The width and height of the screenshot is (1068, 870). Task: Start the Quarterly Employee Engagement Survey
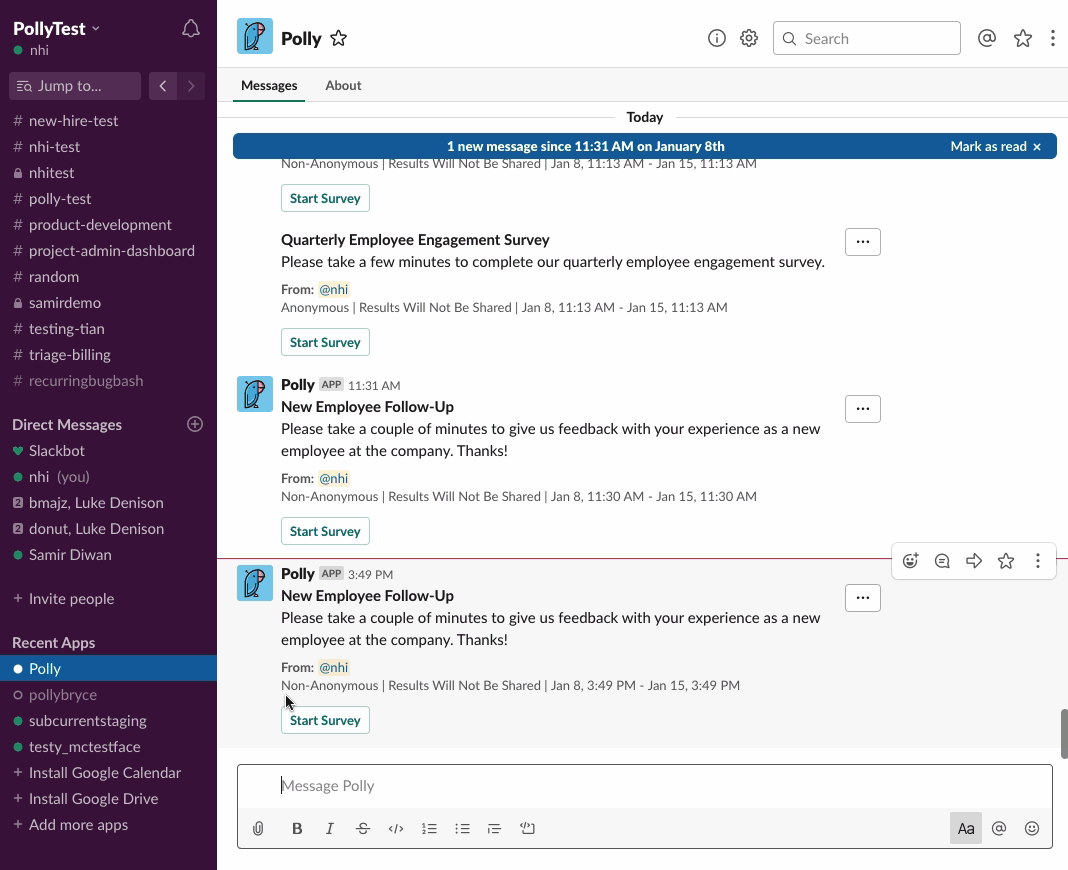click(x=326, y=342)
